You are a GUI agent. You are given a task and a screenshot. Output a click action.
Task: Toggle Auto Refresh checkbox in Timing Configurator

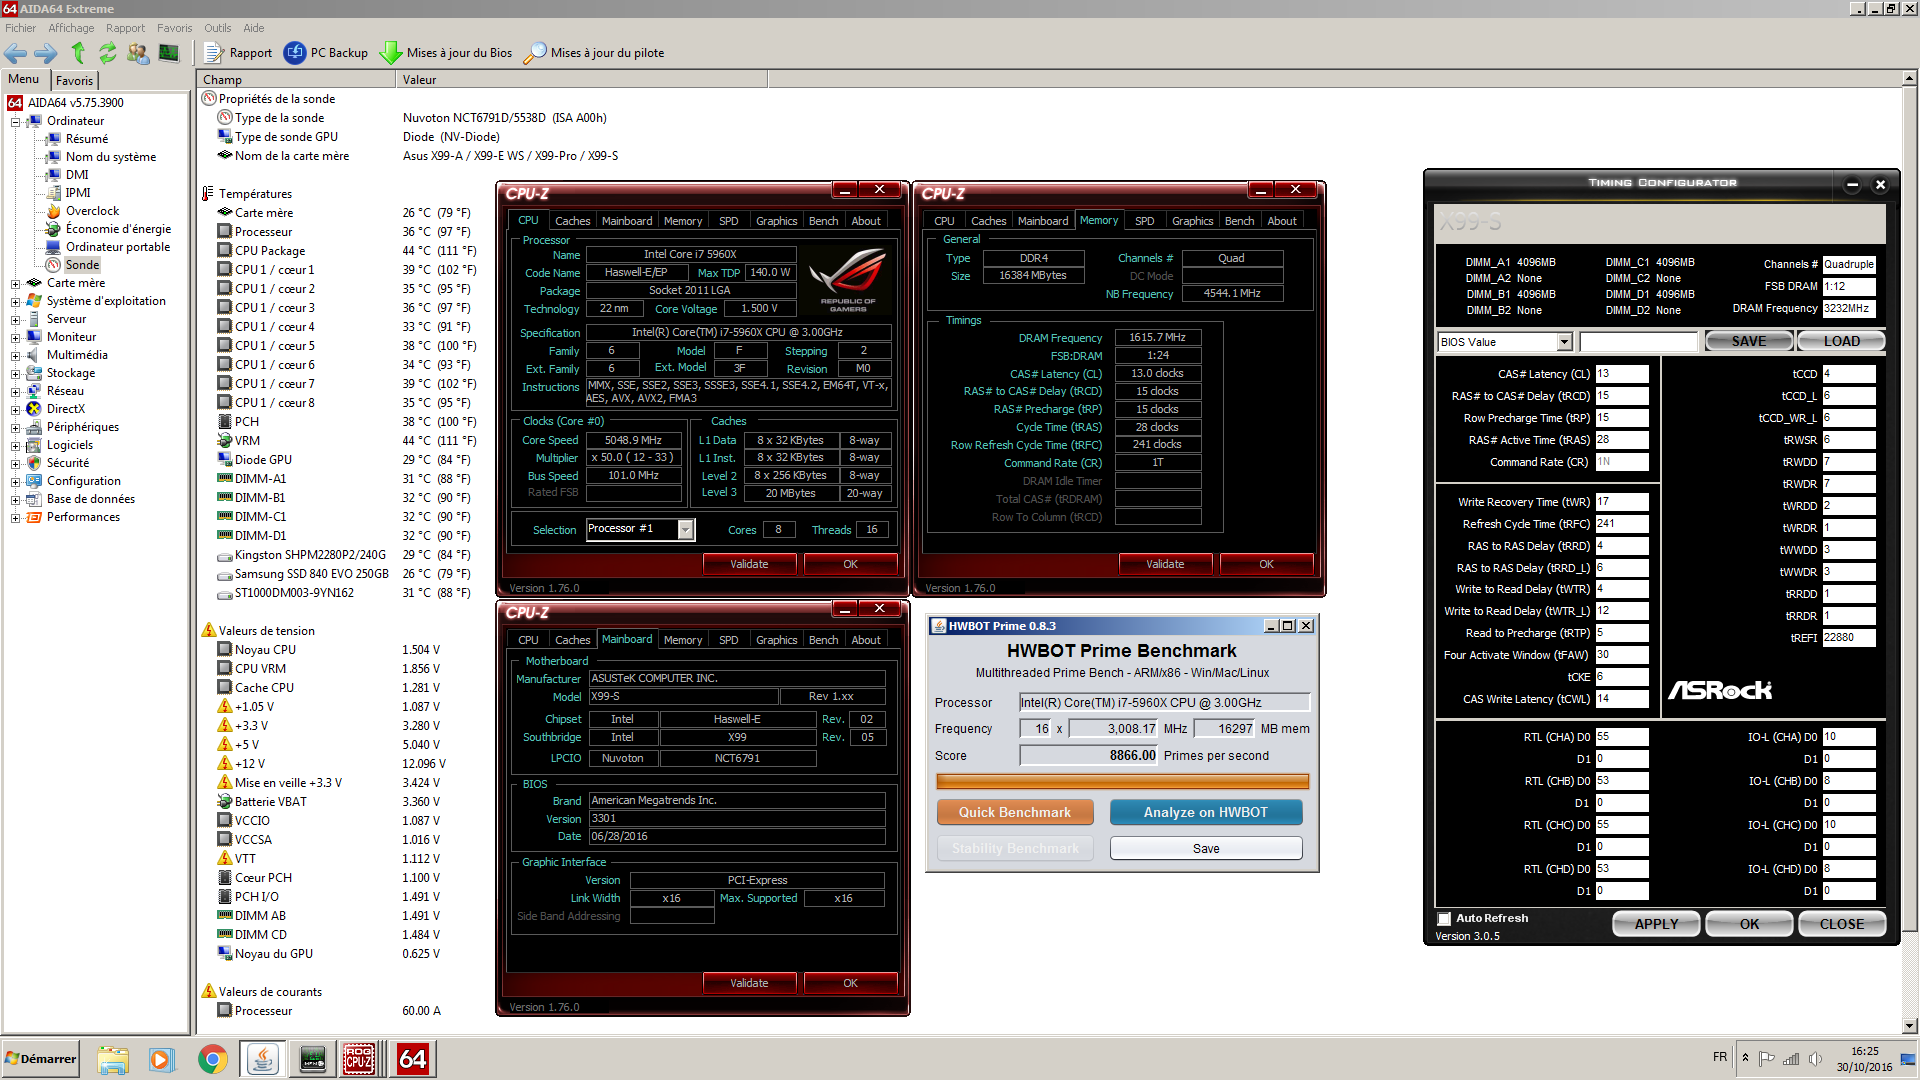click(x=1444, y=919)
